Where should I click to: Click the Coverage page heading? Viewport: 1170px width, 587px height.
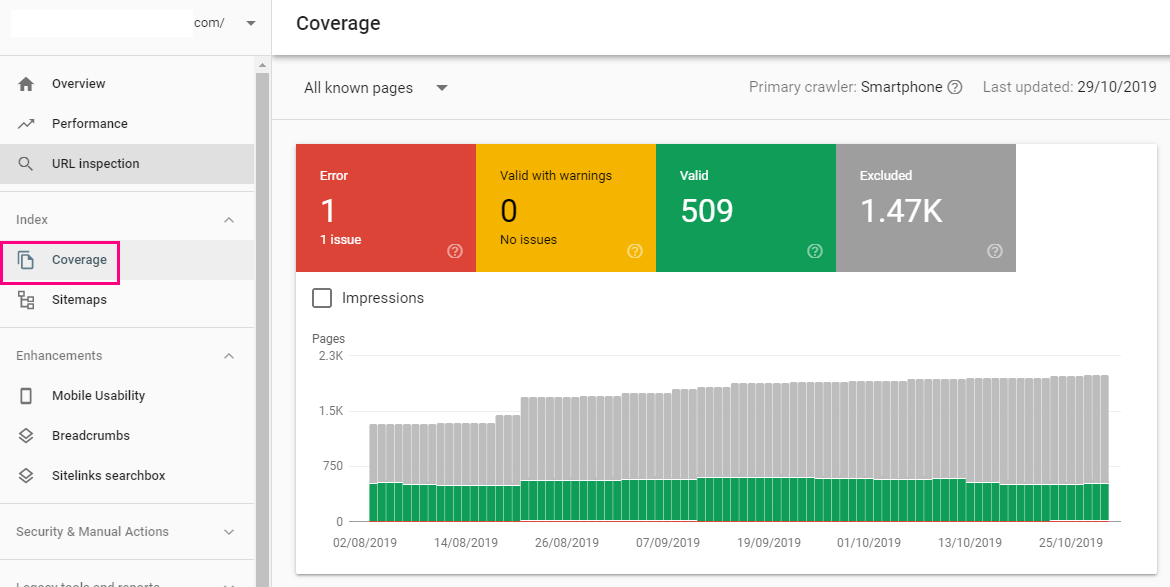[x=338, y=23]
